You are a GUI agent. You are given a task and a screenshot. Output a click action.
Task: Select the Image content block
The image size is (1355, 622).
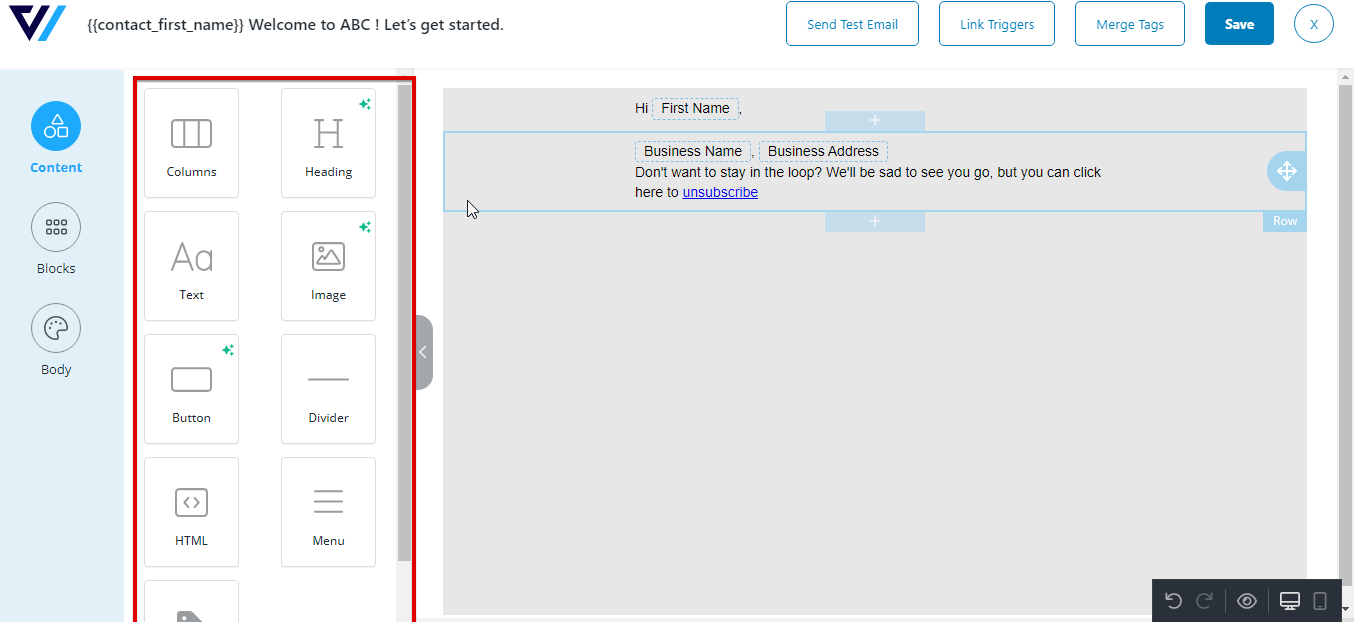pyautogui.click(x=328, y=266)
